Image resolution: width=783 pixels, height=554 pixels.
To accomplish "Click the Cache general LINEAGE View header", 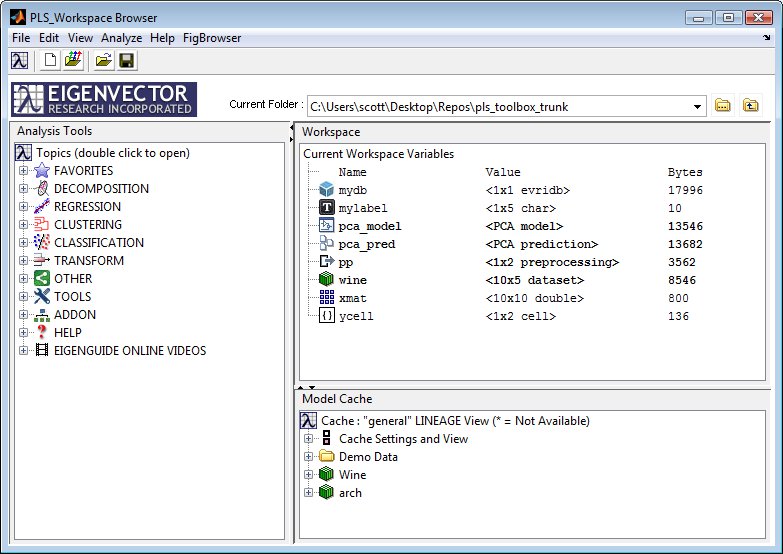I will (x=455, y=421).
